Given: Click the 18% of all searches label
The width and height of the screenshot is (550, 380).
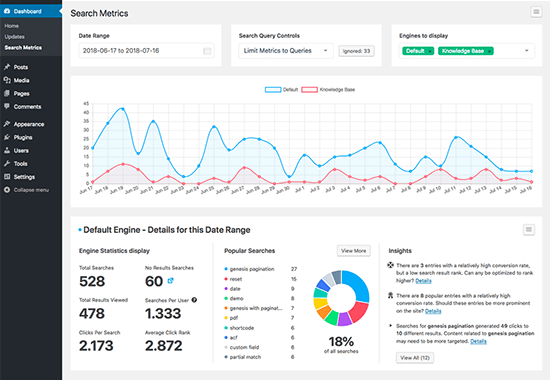Looking at the screenshot, I should pyautogui.click(x=341, y=345).
